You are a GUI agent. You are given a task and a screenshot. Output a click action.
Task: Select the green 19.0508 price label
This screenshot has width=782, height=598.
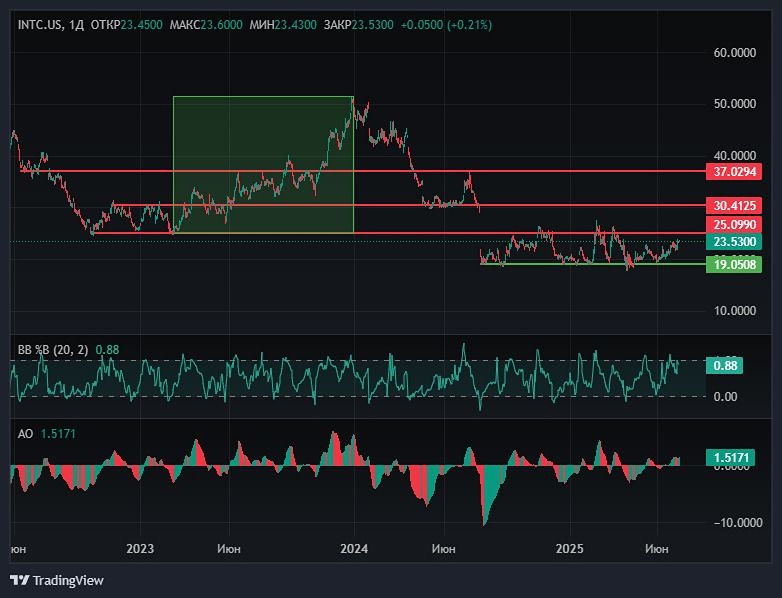(x=734, y=265)
